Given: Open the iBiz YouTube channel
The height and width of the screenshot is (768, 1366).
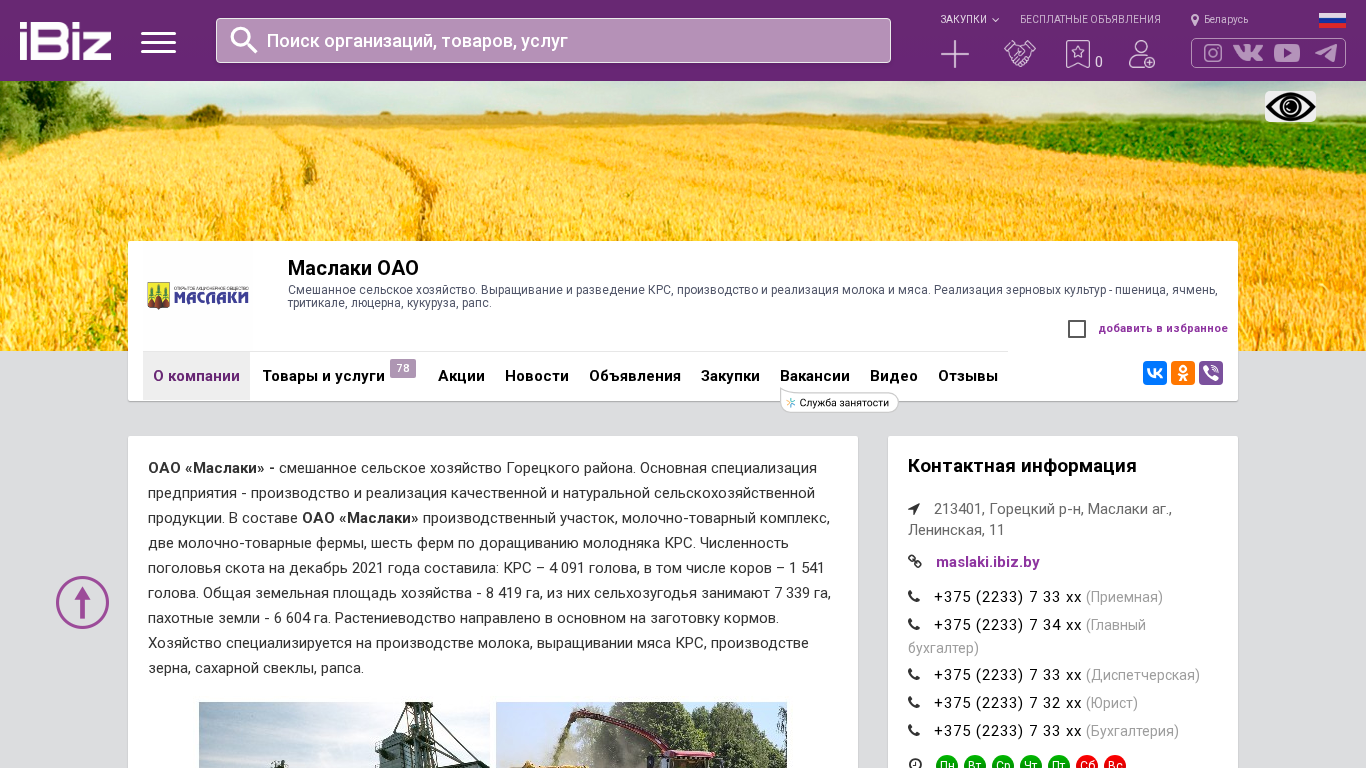Looking at the screenshot, I should pos(1287,53).
